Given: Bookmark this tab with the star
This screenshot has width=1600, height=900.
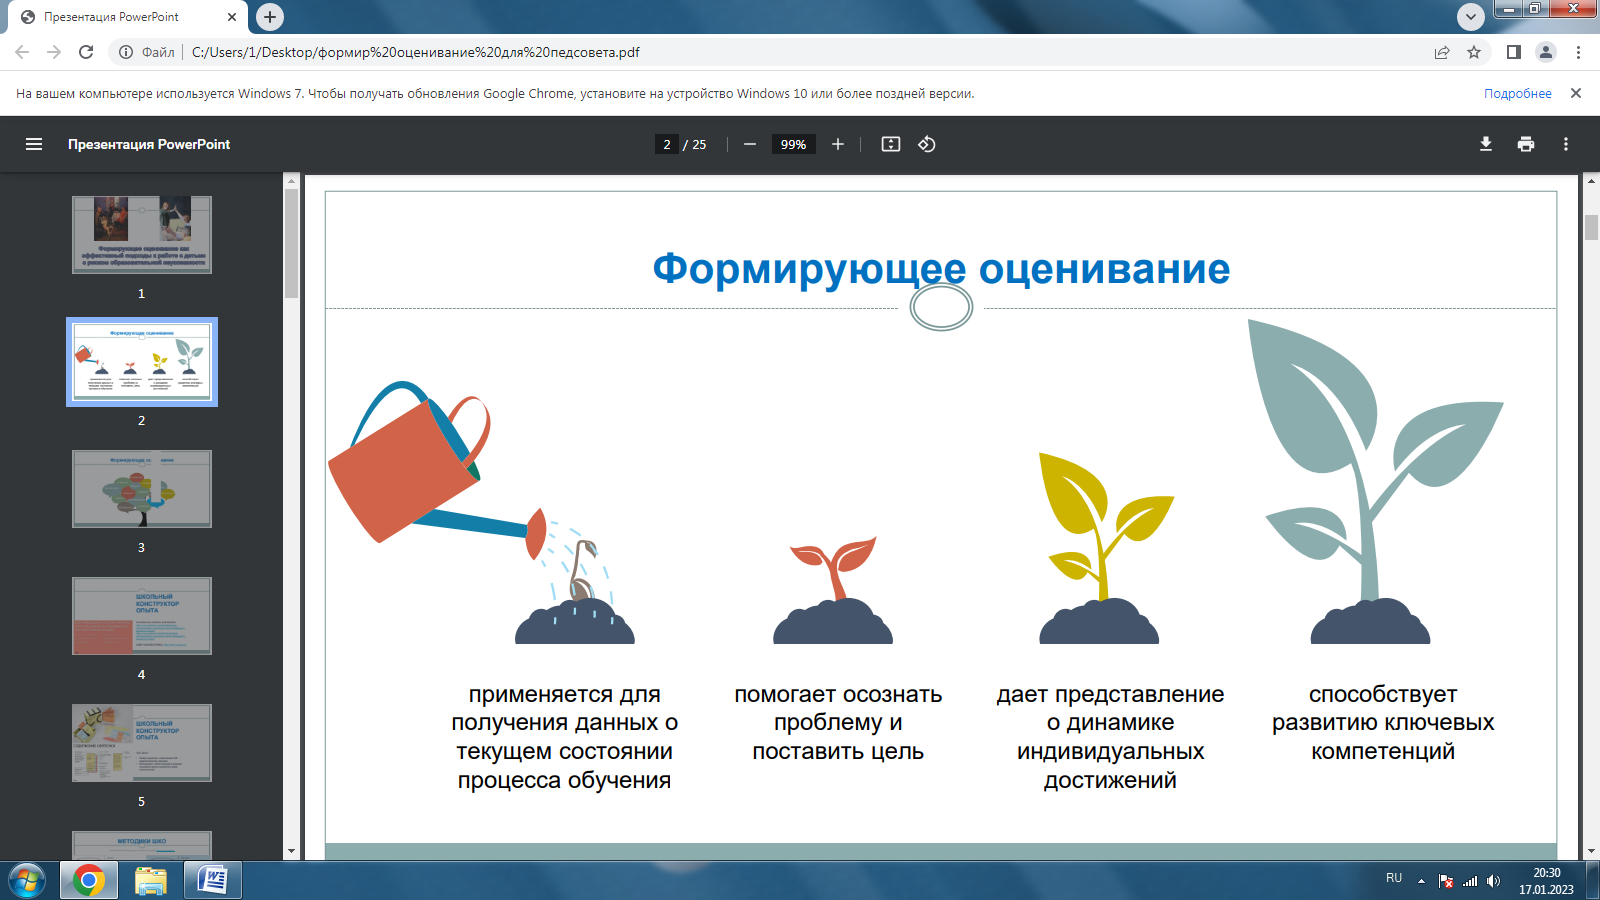Looking at the screenshot, I should click(x=1474, y=52).
